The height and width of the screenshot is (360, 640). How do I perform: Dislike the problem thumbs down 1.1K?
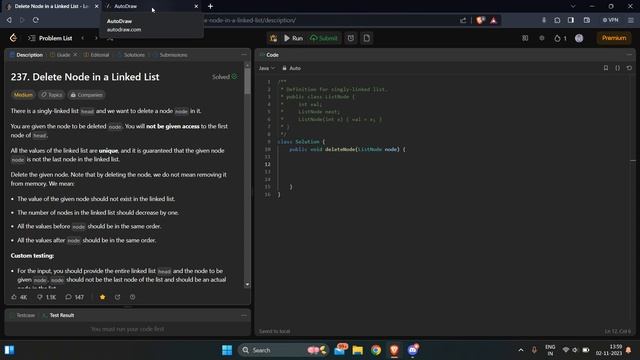[x=46, y=297]
